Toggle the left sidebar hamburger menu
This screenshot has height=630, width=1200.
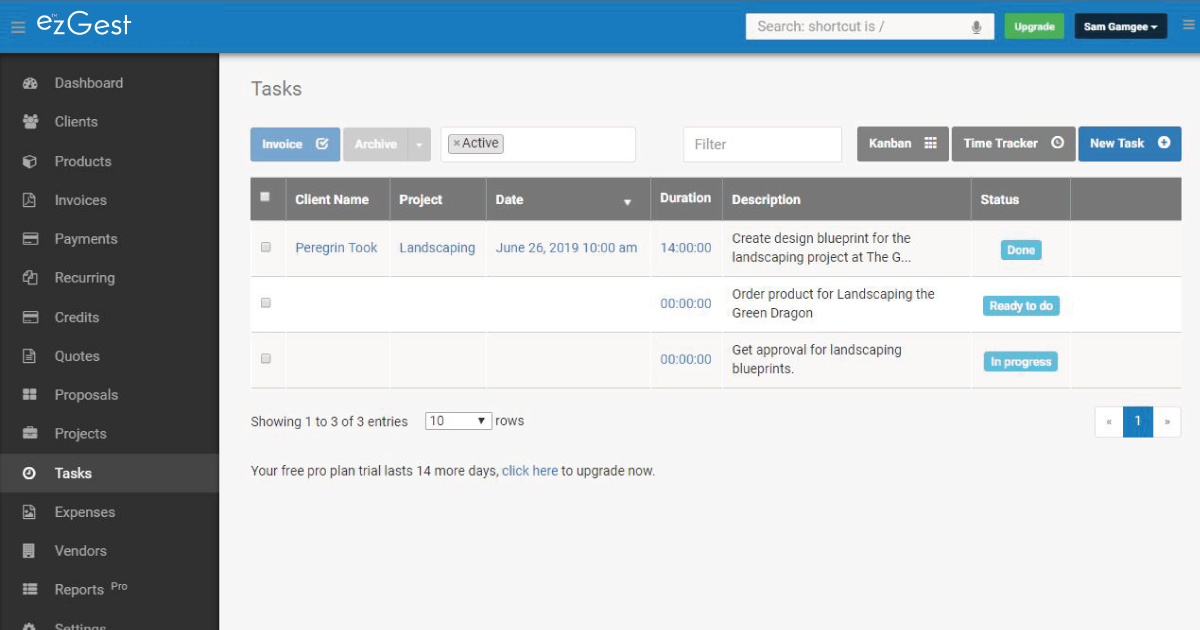click(x=18, y=27)
